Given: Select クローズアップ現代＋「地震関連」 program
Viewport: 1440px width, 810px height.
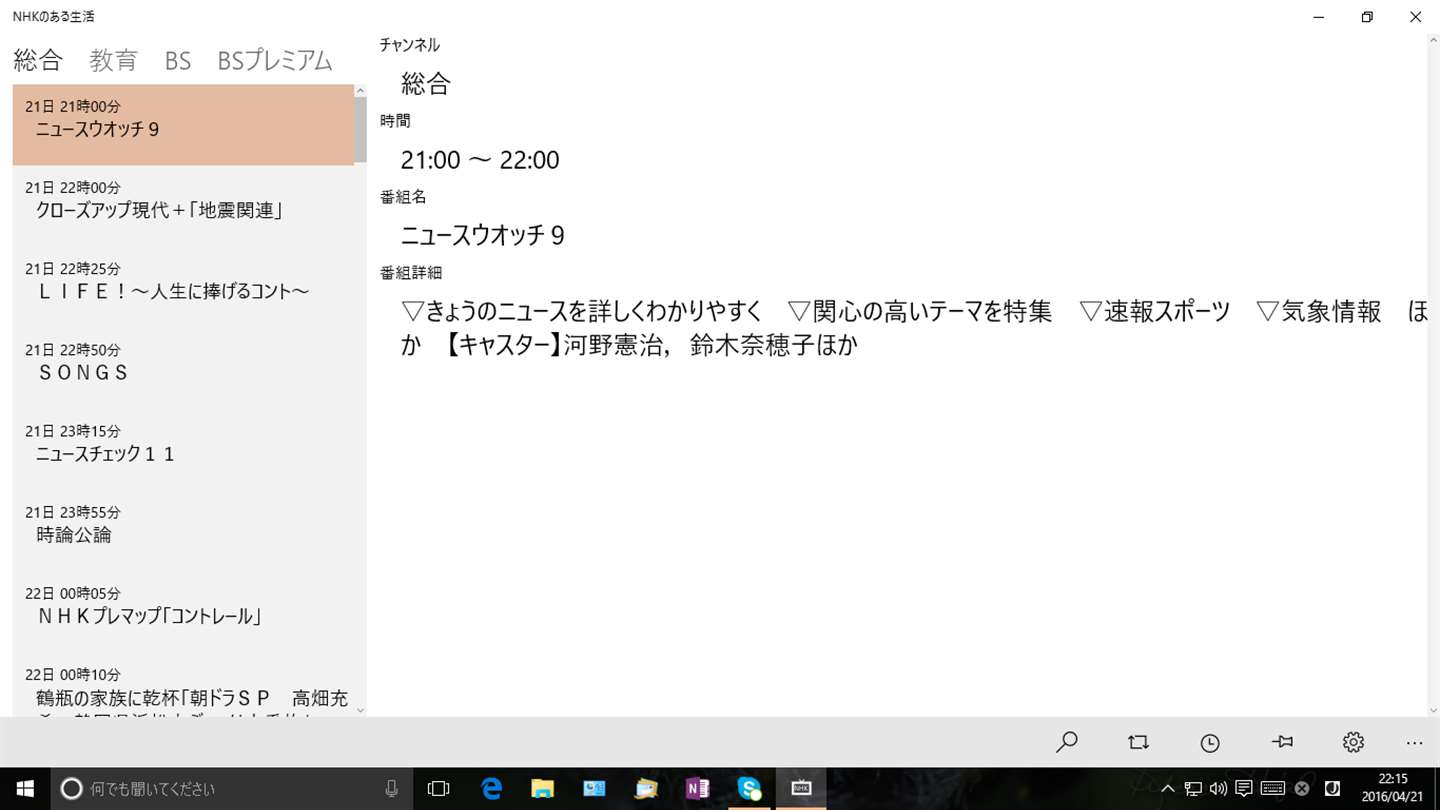Looking at the screenshot, I should pos(183,206).
